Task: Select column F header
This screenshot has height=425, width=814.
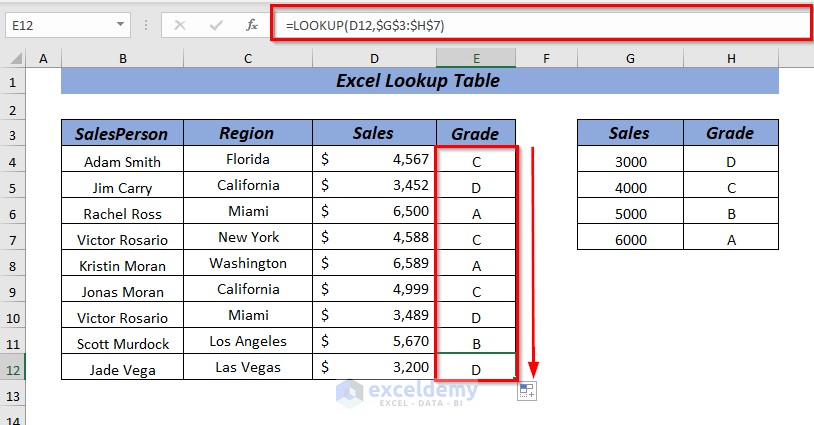Action: coord(546,59)
